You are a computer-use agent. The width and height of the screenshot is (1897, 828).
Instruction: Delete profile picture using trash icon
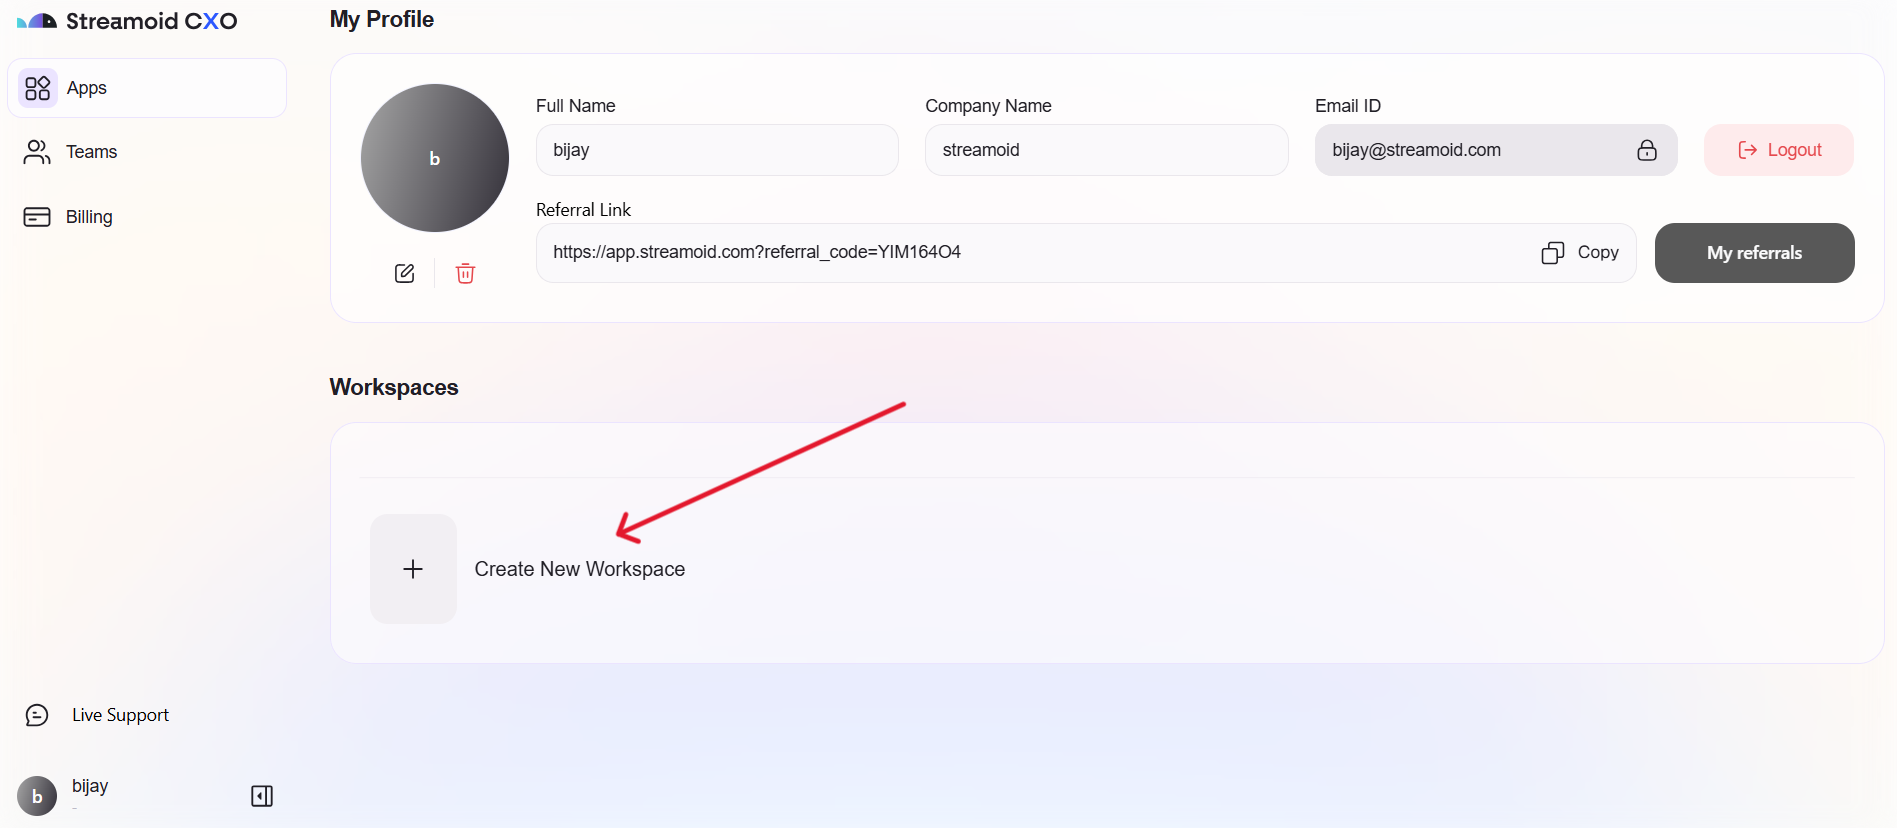[465, 273]
